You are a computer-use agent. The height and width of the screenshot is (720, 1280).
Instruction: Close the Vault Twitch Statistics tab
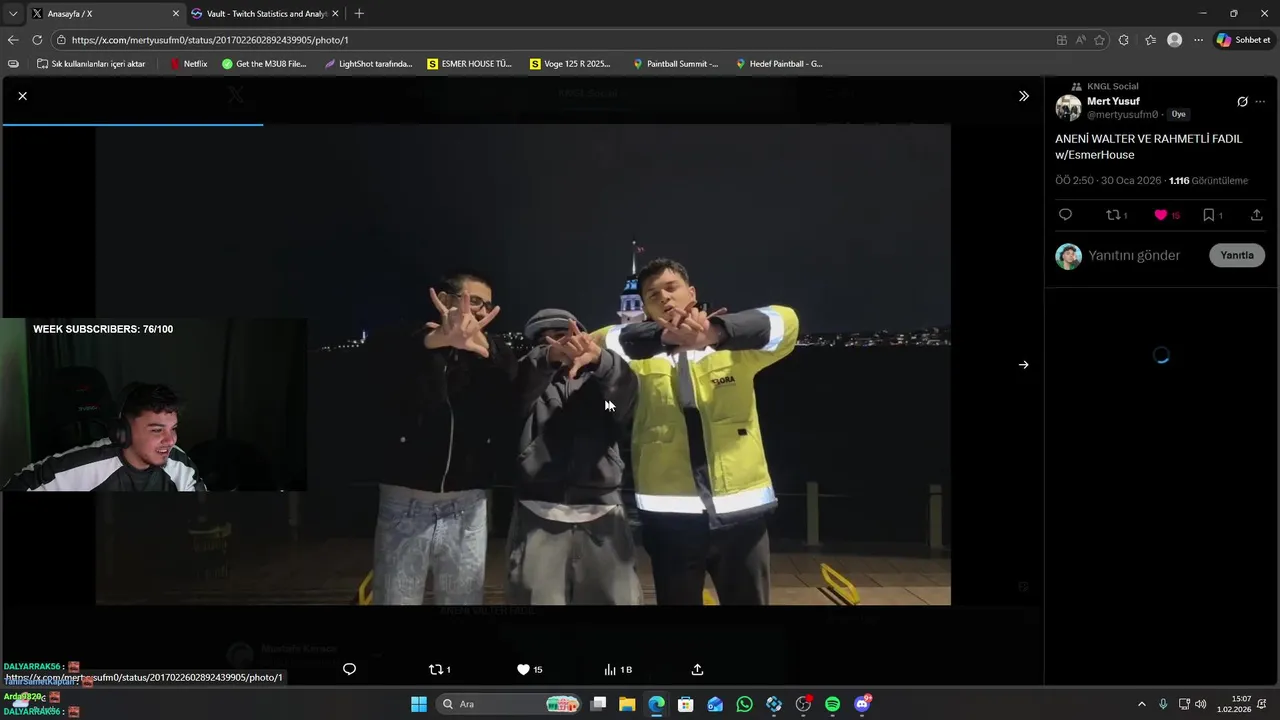[x=335, y=14]
